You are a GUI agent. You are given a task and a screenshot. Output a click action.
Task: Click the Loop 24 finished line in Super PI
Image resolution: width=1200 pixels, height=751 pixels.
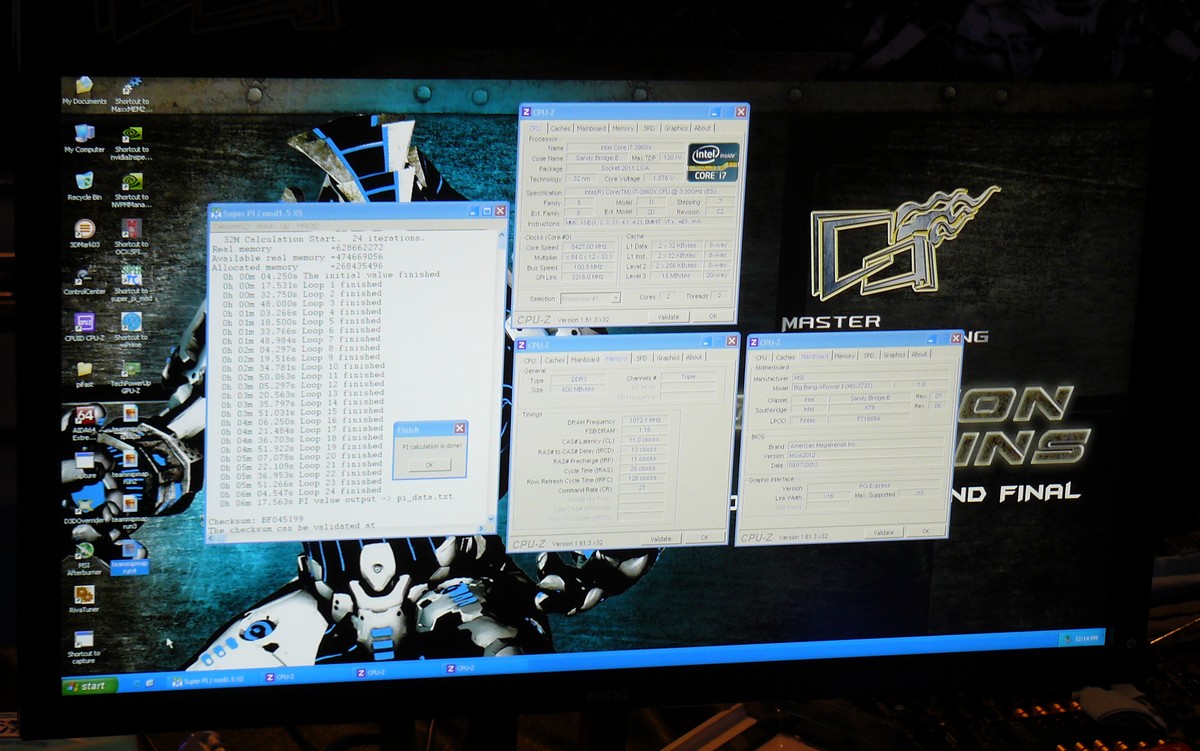coord(302,492)
